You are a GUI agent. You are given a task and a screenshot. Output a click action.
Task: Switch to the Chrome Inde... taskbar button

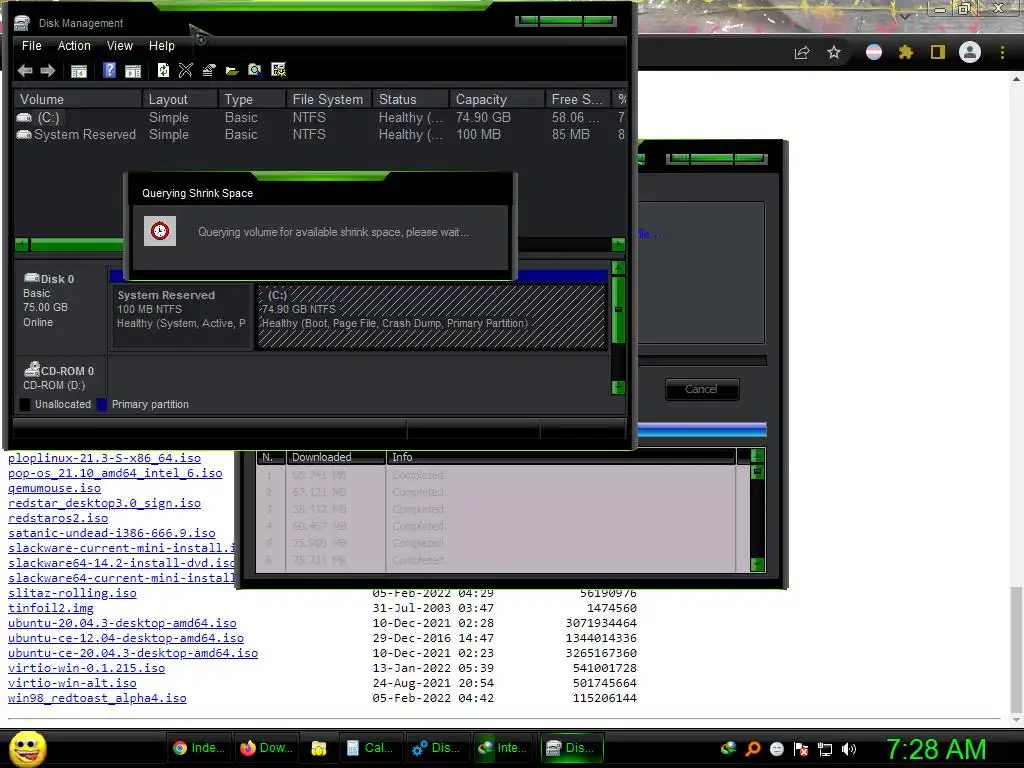tap(199, 748)
